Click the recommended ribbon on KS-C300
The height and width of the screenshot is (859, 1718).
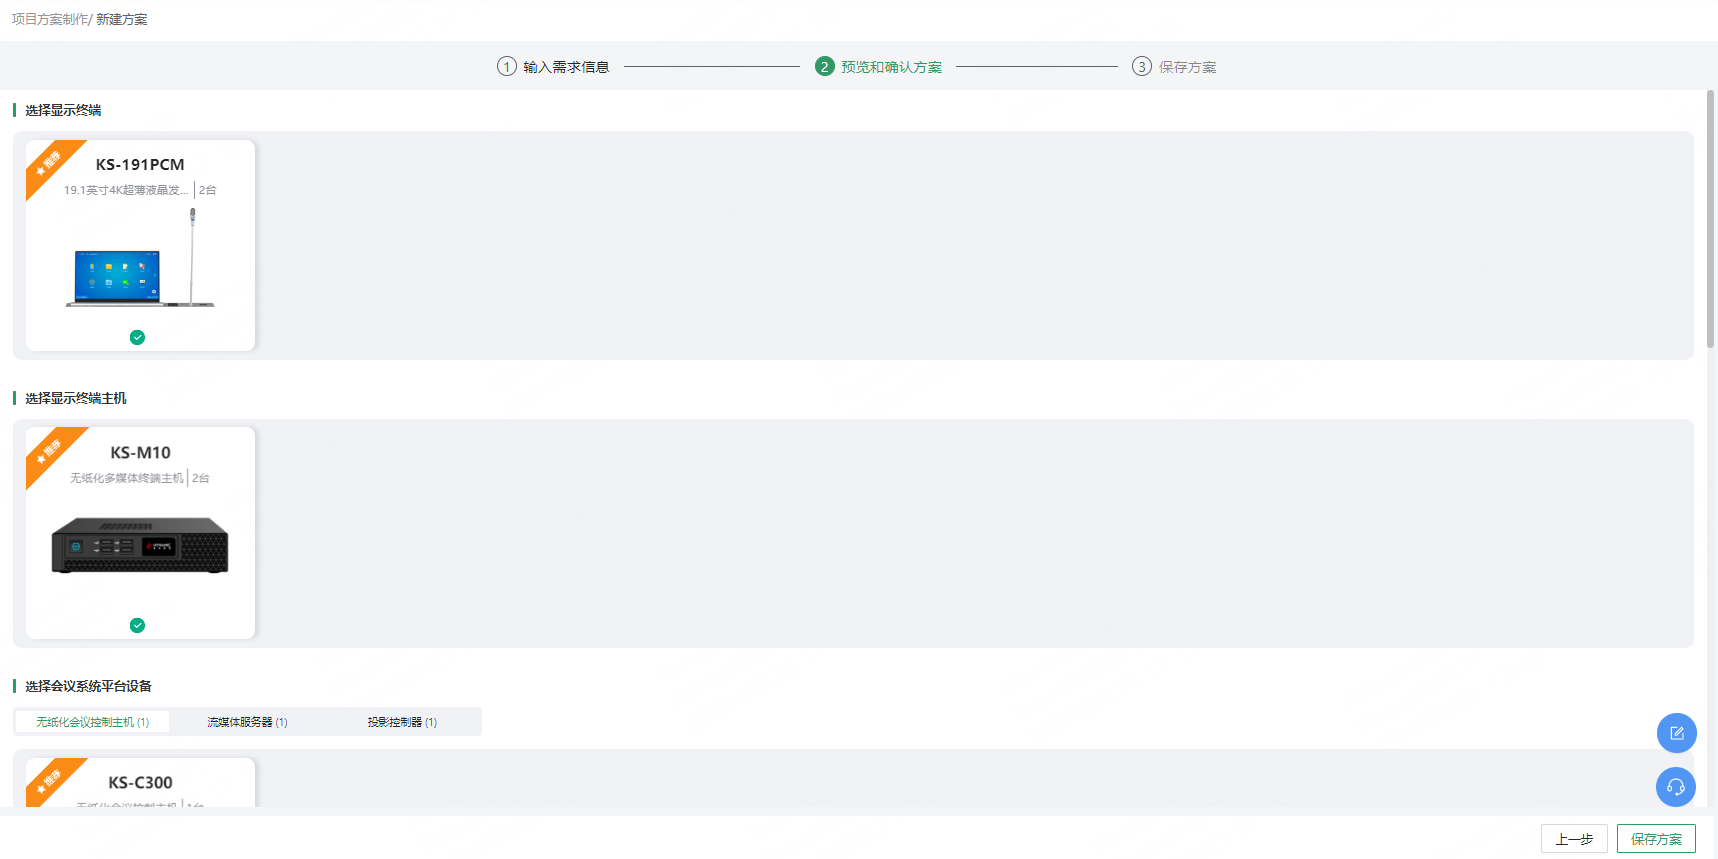coord(48,780)
